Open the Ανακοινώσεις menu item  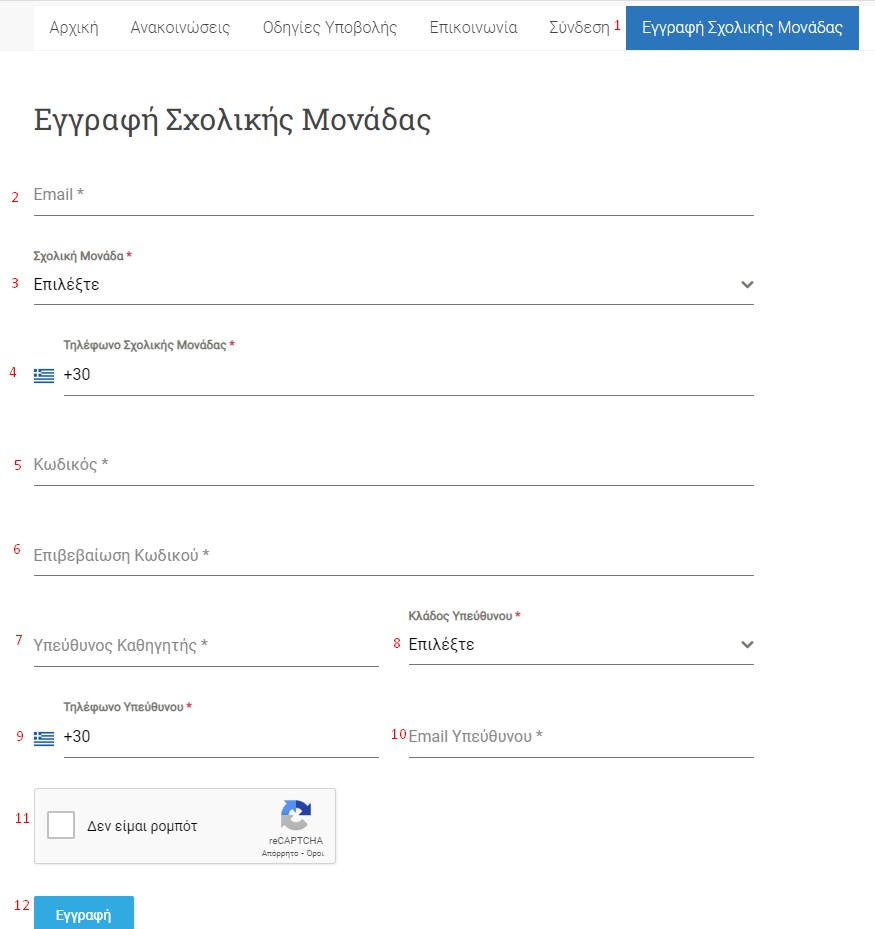point(180,27)
